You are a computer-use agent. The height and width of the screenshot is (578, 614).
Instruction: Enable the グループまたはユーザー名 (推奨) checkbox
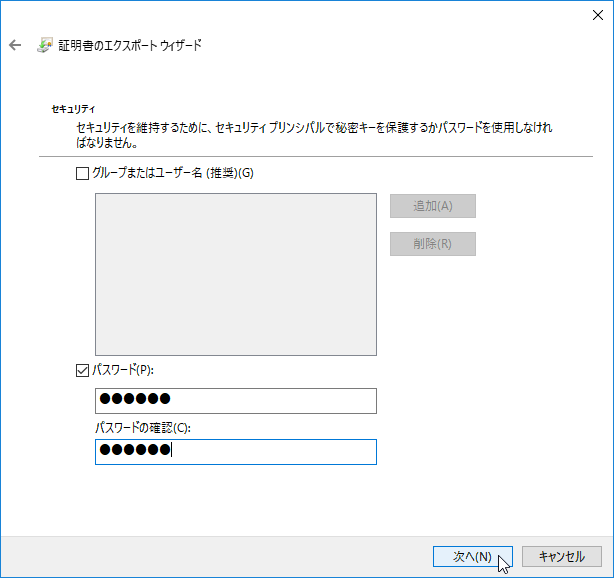coord(82,173)
